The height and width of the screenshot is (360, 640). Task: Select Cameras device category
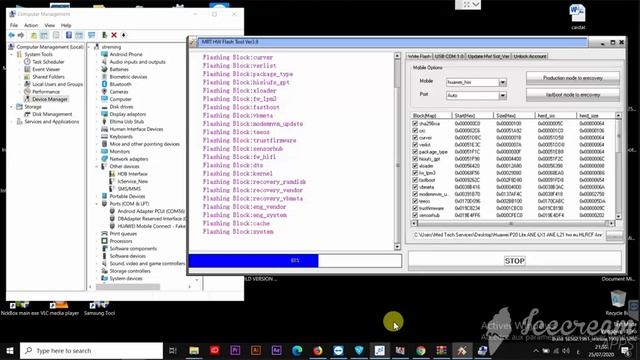(x=119, y=91)
